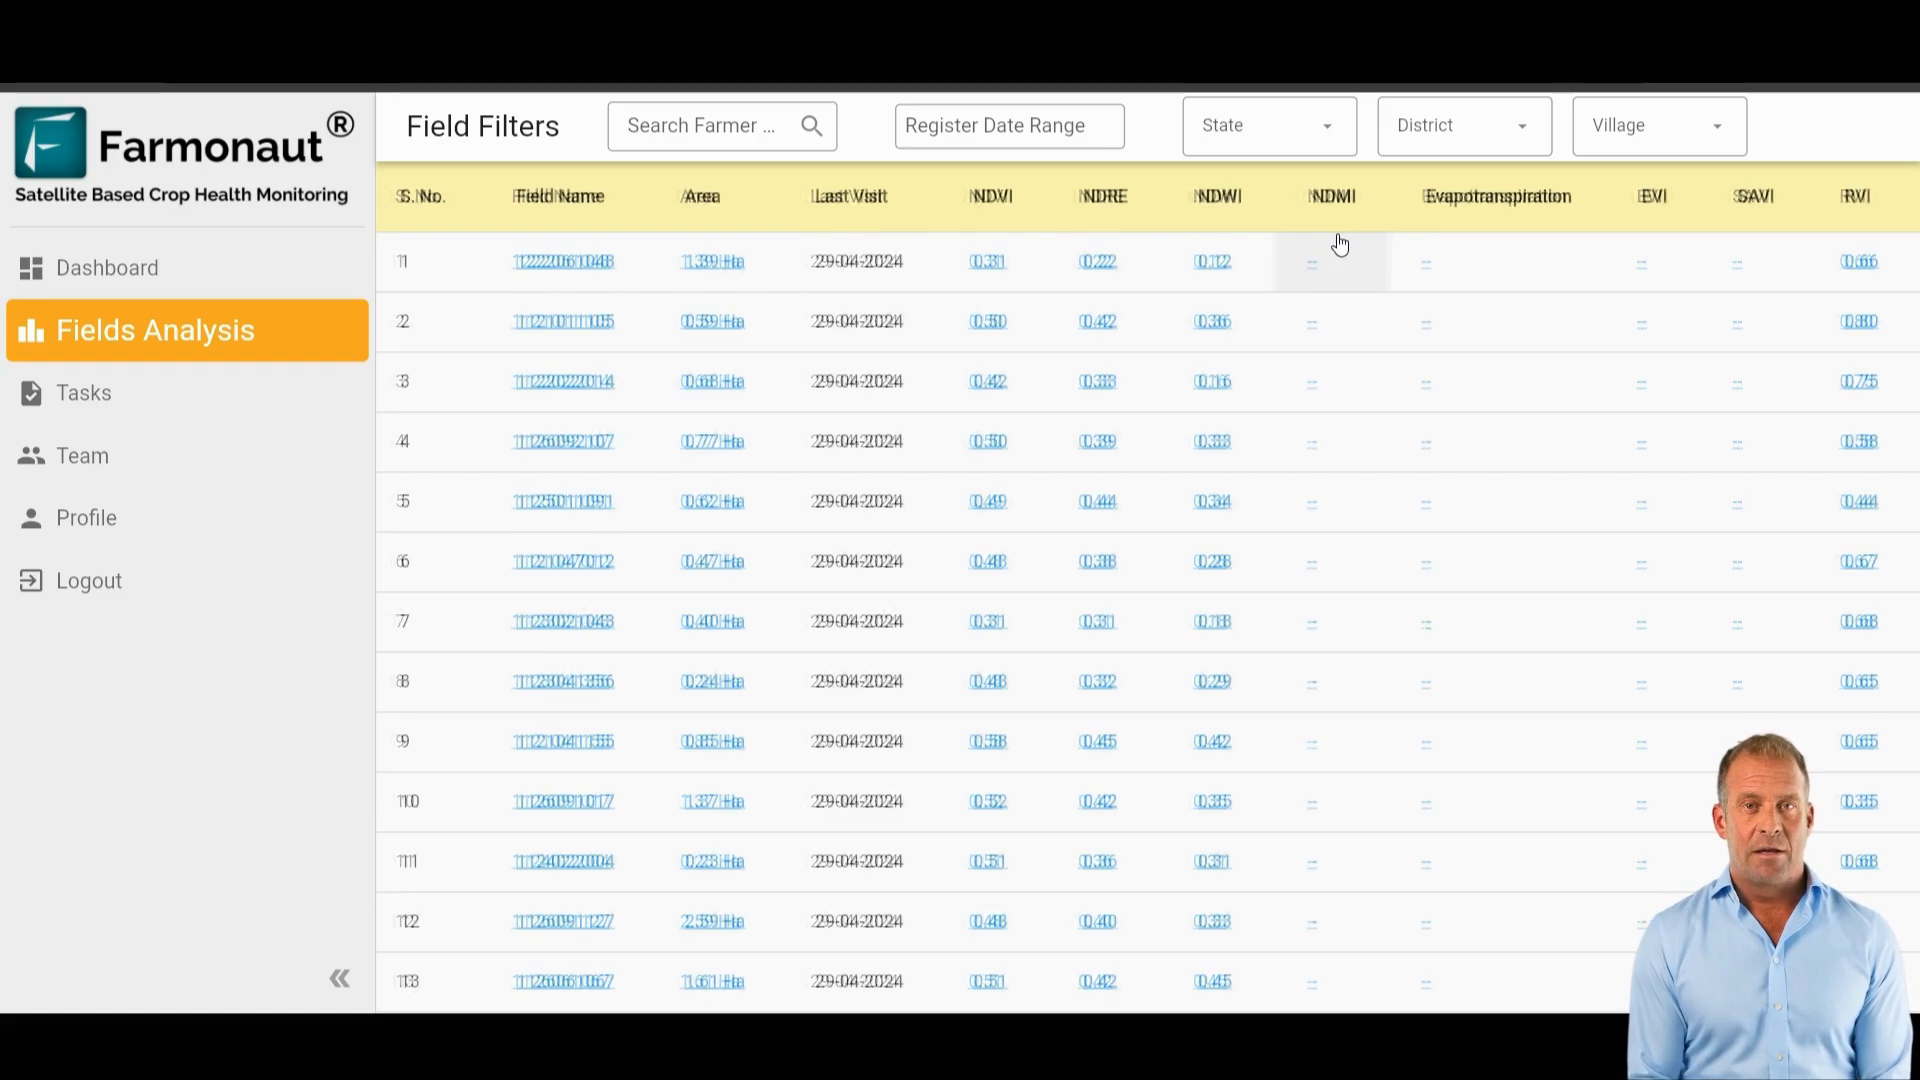
Task: Click the Logout arrow icon in sidebar
Action: tap(31, 581)
